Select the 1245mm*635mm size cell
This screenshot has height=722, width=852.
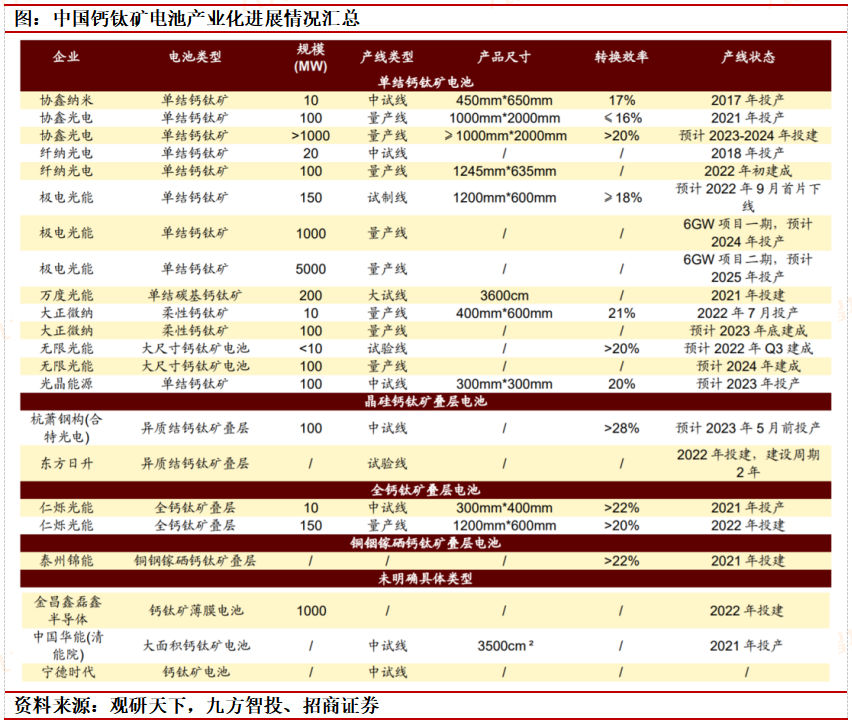(x=504, y=171)
